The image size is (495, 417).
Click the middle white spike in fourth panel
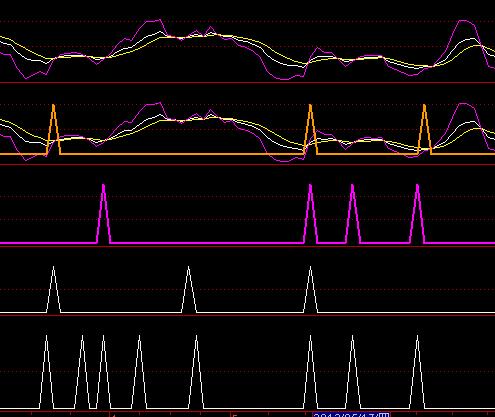tap(189, 289)
